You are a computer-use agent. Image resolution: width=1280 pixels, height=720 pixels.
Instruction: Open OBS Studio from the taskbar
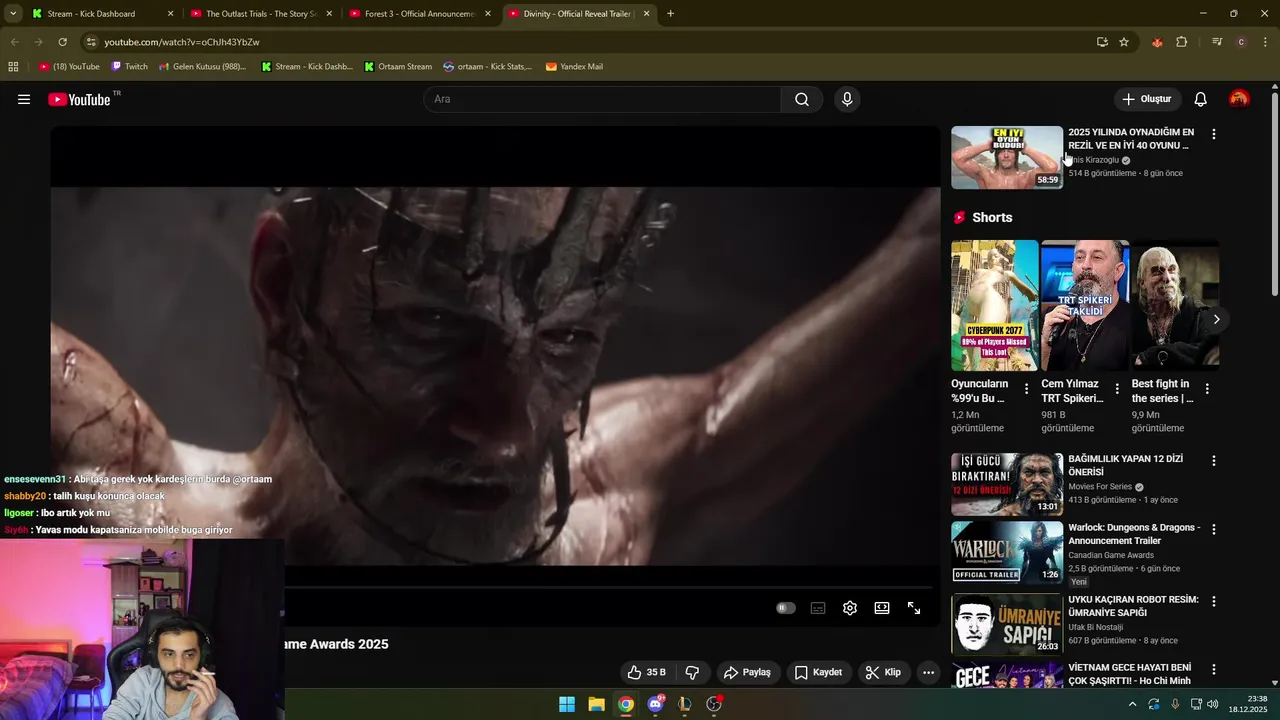[x=714, y=704]
